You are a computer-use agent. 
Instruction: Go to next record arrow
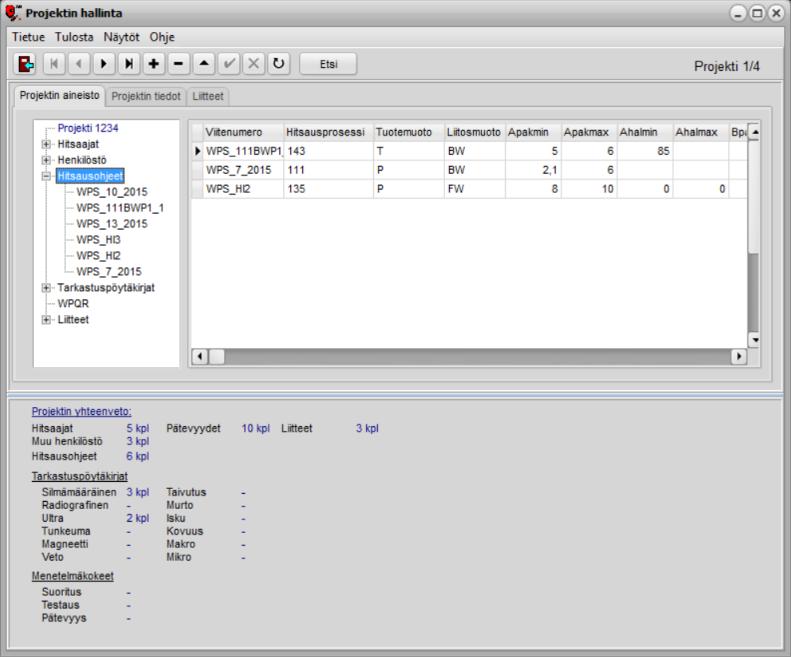[x=104, y=64]
